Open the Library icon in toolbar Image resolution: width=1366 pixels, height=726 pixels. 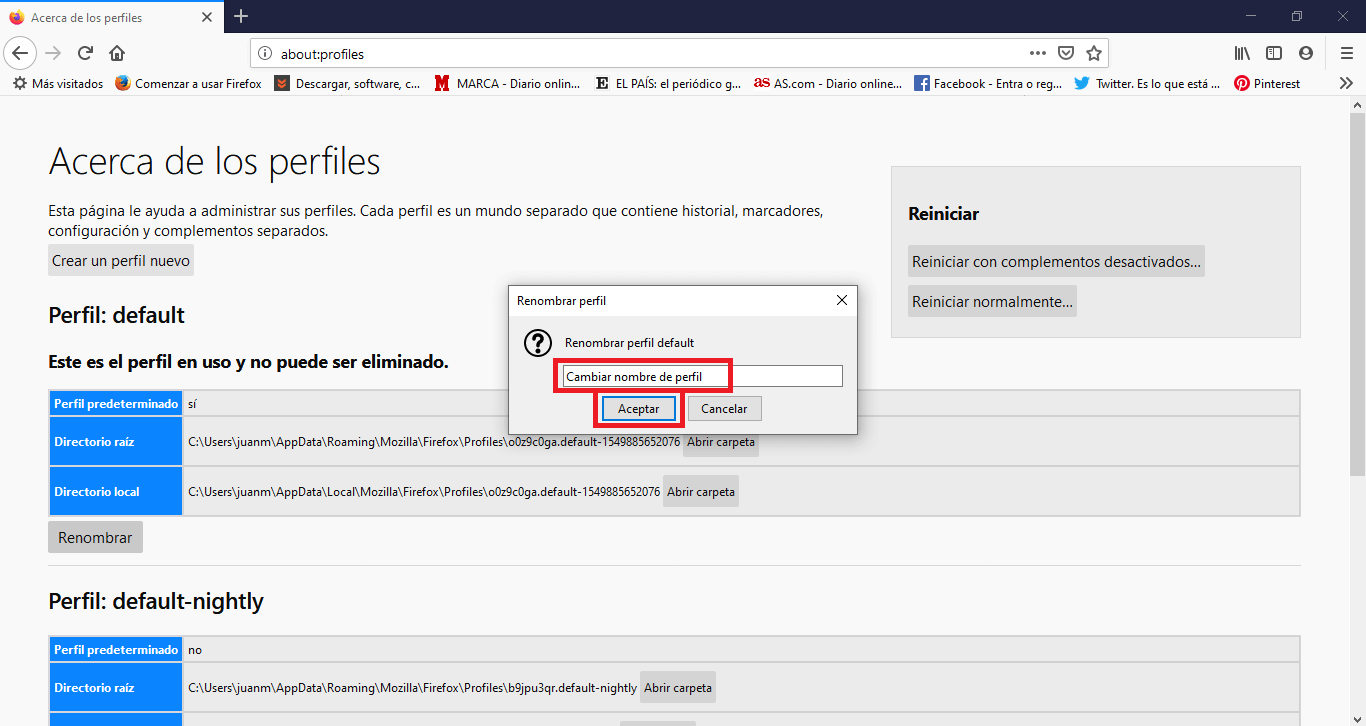1242,53
